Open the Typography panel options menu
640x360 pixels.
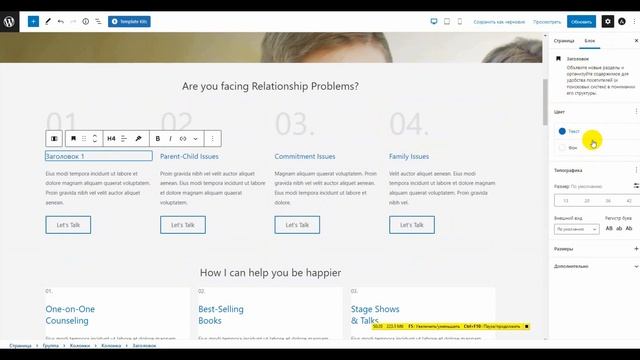coord(636,170)
